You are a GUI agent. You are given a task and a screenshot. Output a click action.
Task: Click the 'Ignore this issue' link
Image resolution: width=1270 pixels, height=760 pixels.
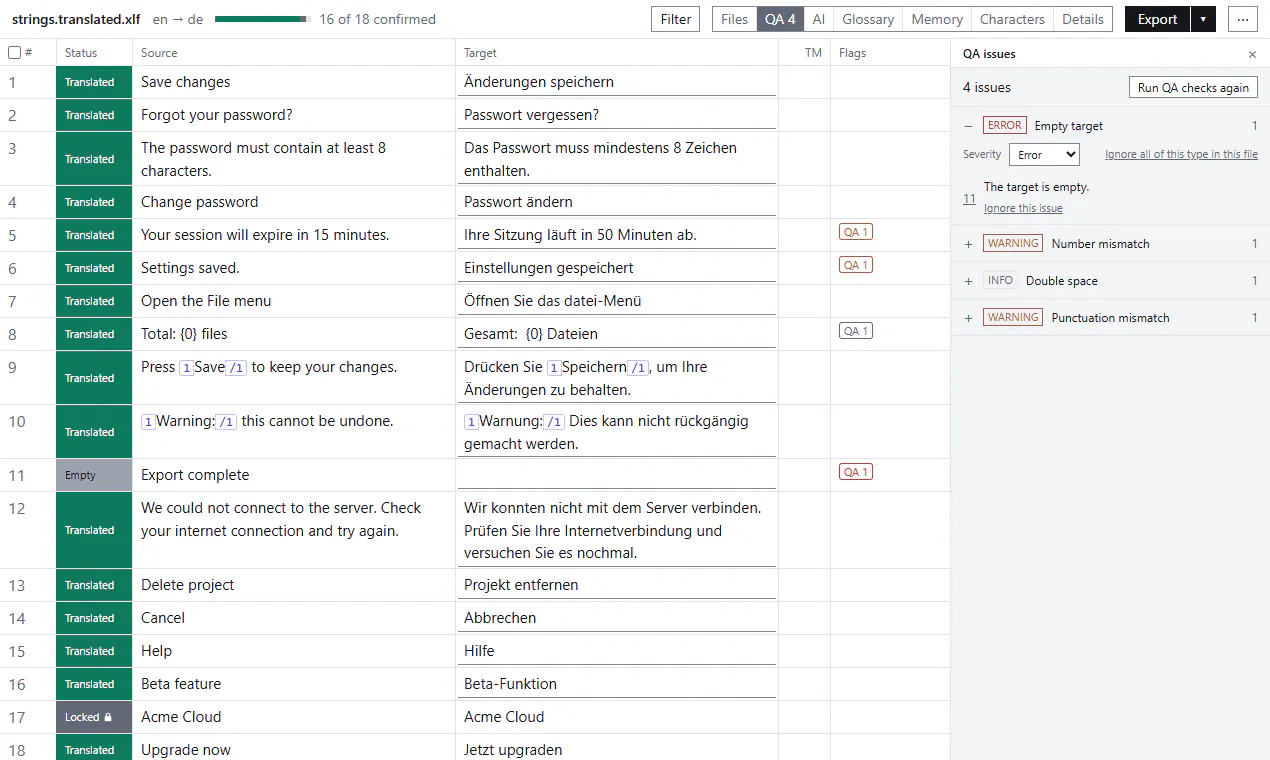(1023, 209)
